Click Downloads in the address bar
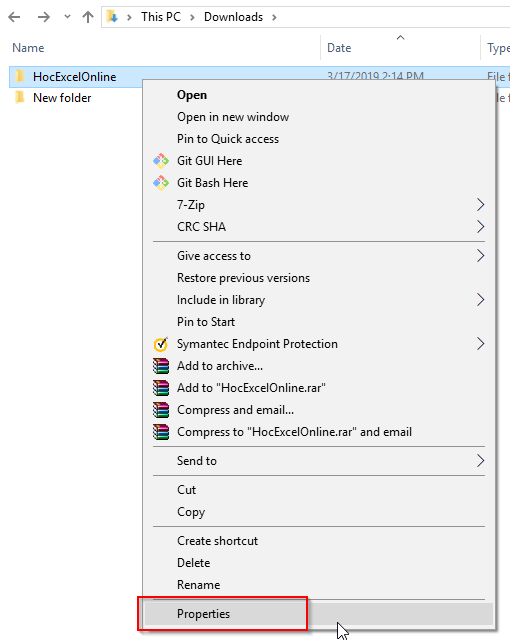 pyautogui.click(x=233, y=17)
